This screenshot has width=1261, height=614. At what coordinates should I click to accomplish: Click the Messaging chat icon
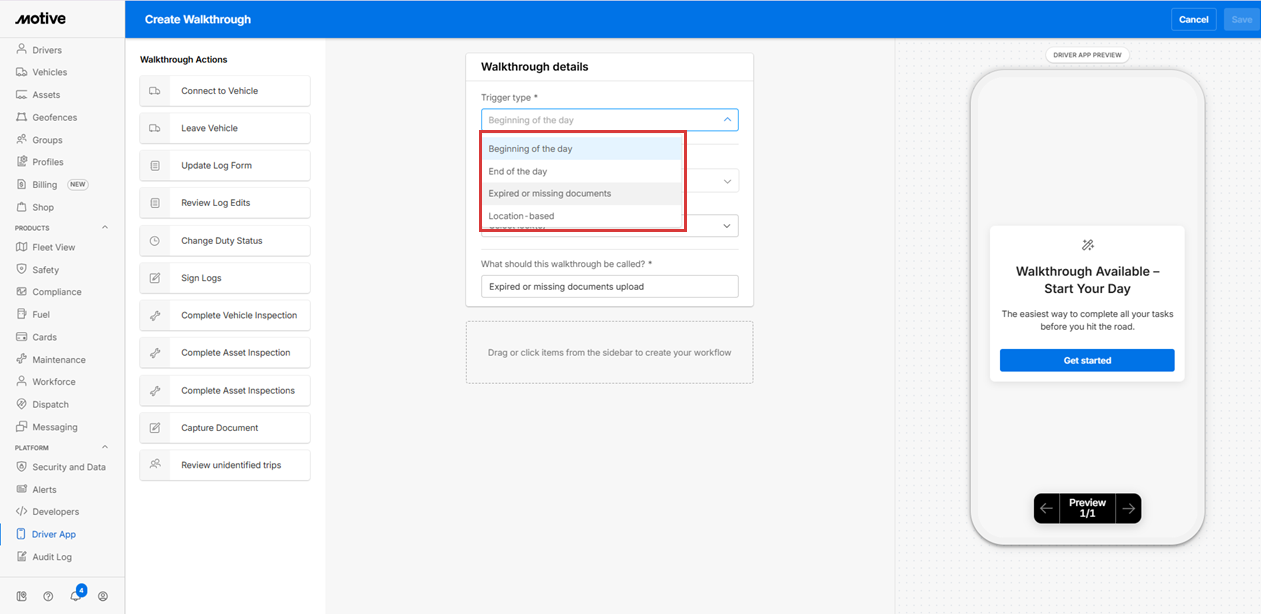pos(22,427)
